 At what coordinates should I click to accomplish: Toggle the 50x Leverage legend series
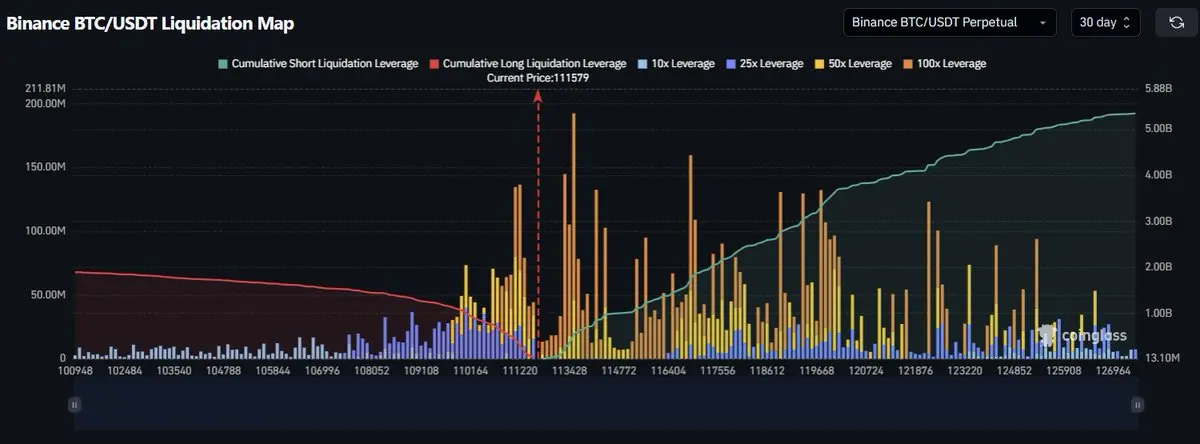point(852,64)
